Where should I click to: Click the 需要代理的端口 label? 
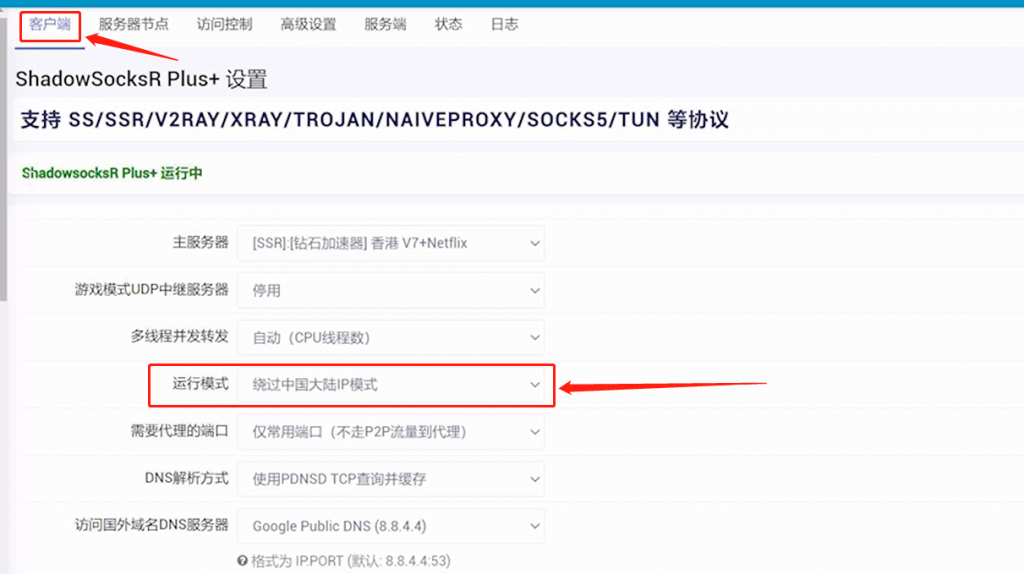pos(180,430)
